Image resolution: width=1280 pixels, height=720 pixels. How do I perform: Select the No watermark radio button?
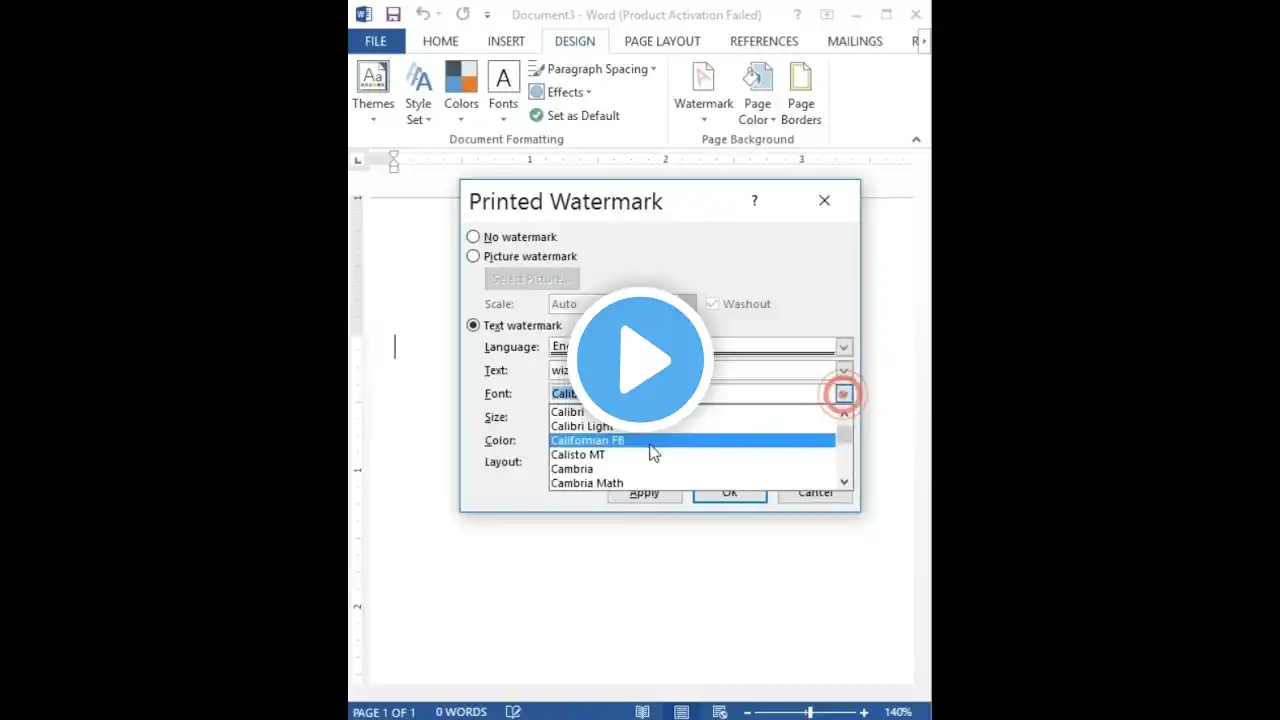coord(474,237)
